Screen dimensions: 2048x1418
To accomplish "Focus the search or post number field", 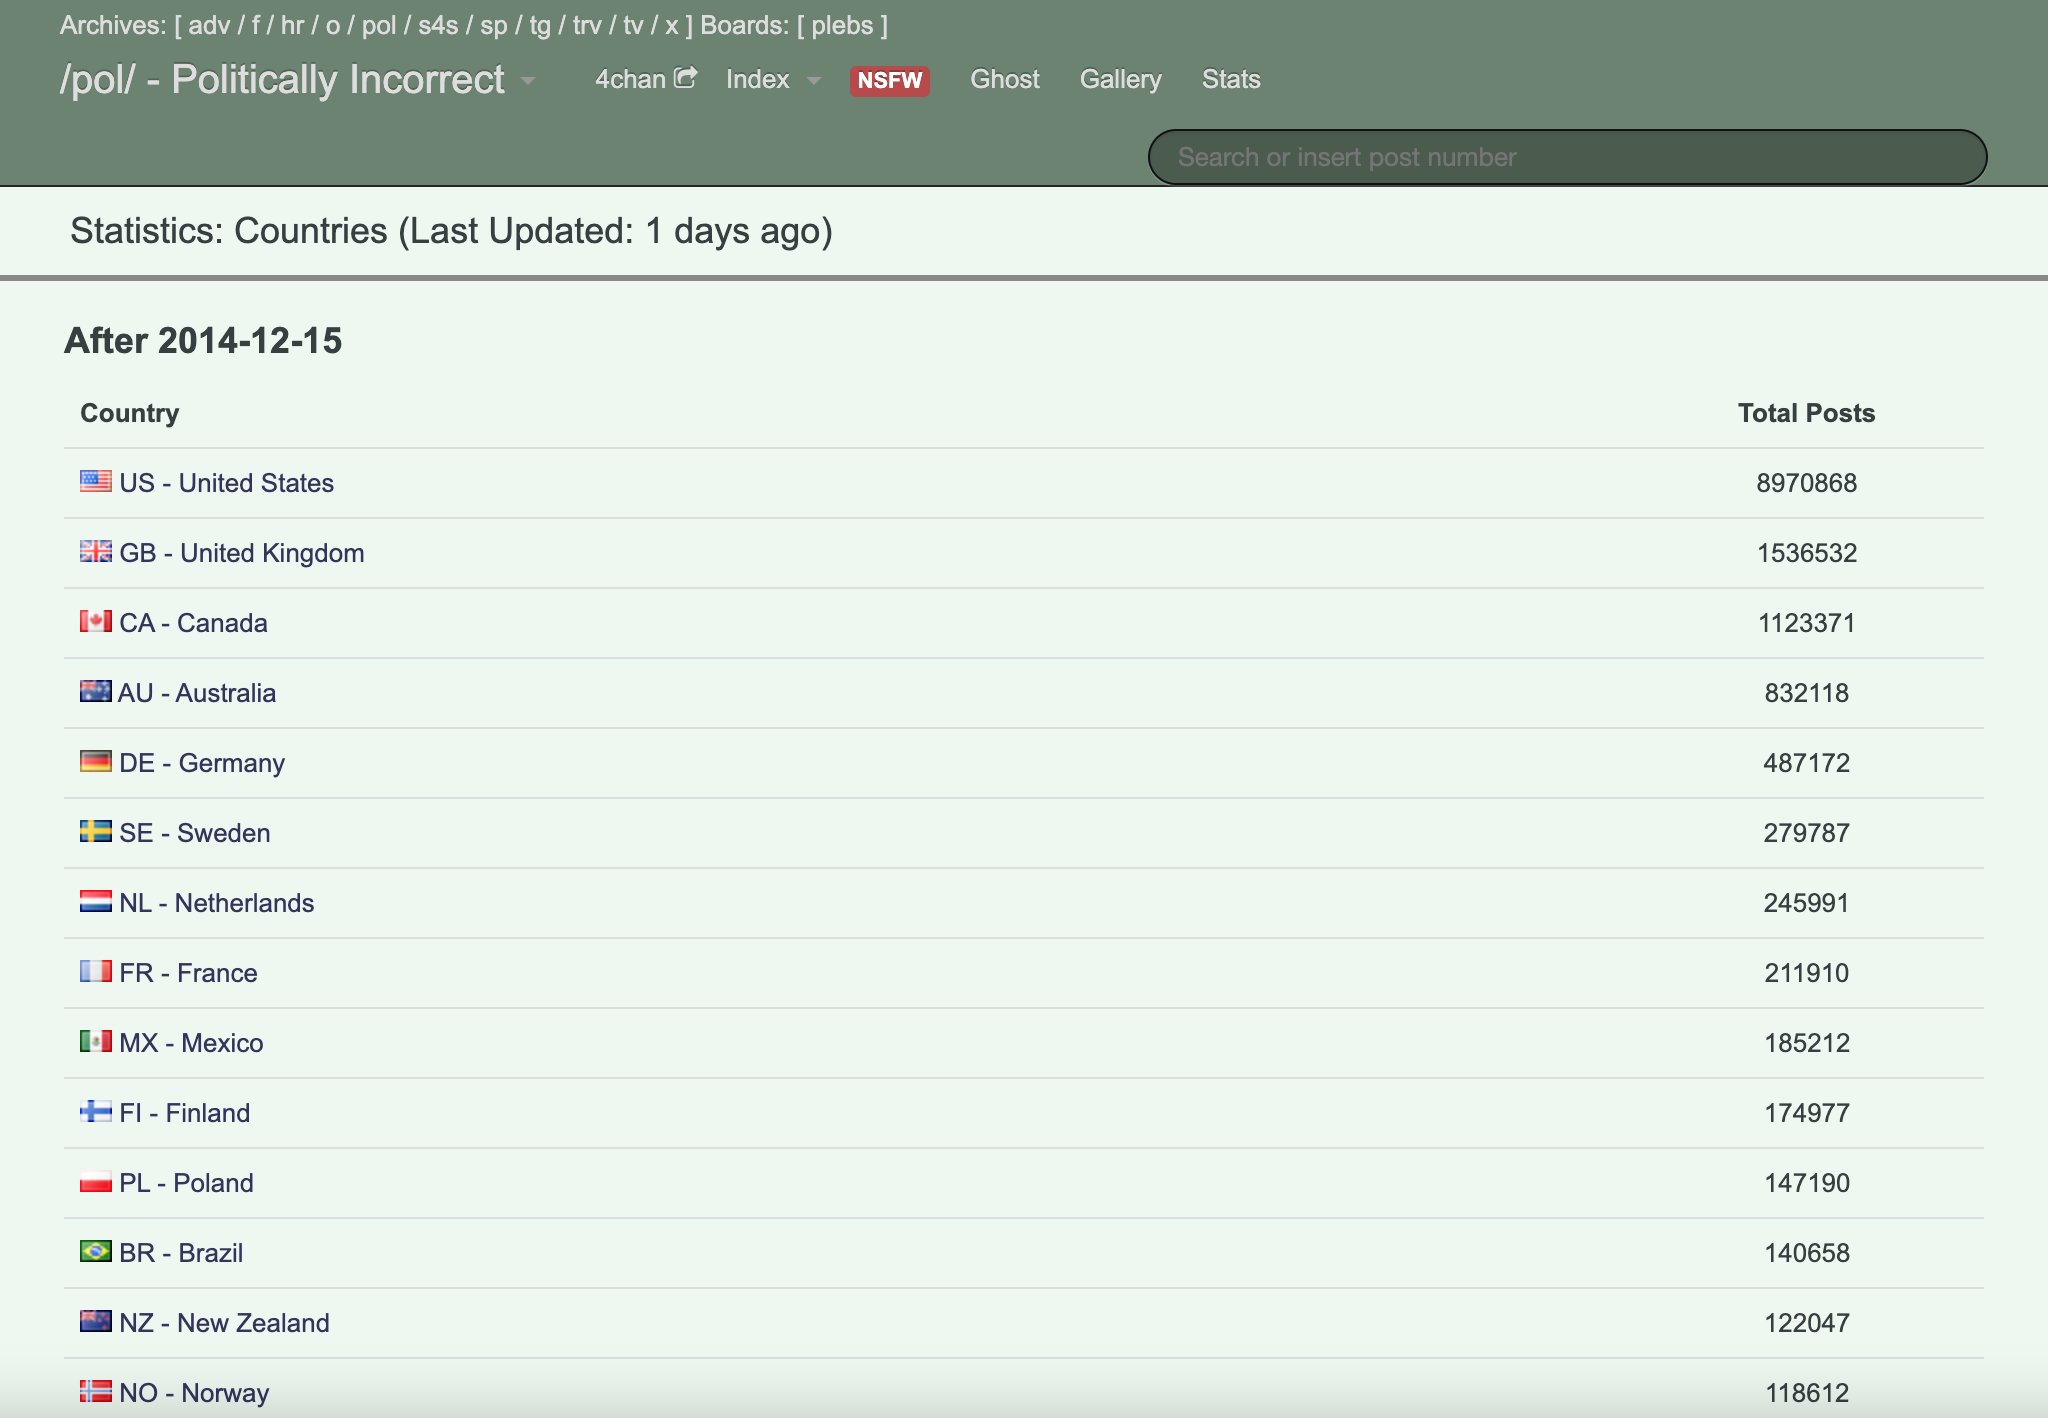I will 1567,157.
